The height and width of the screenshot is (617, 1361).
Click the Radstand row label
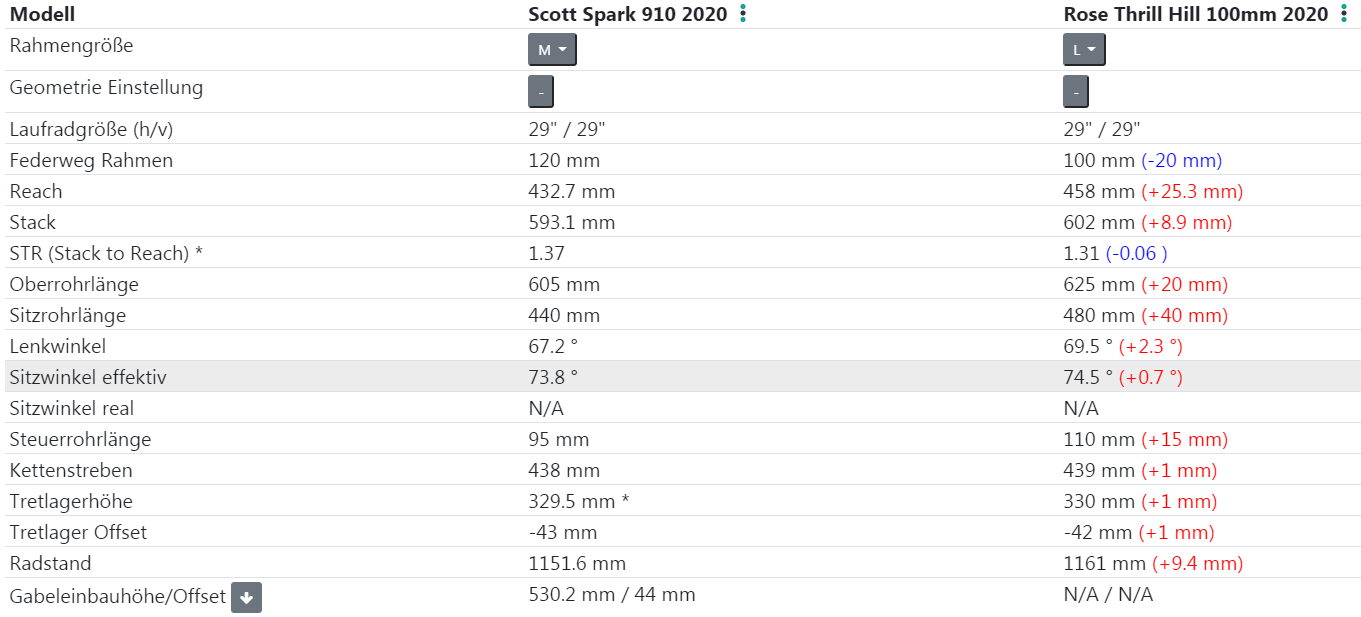pyautogui.click(x=50, y=563)
